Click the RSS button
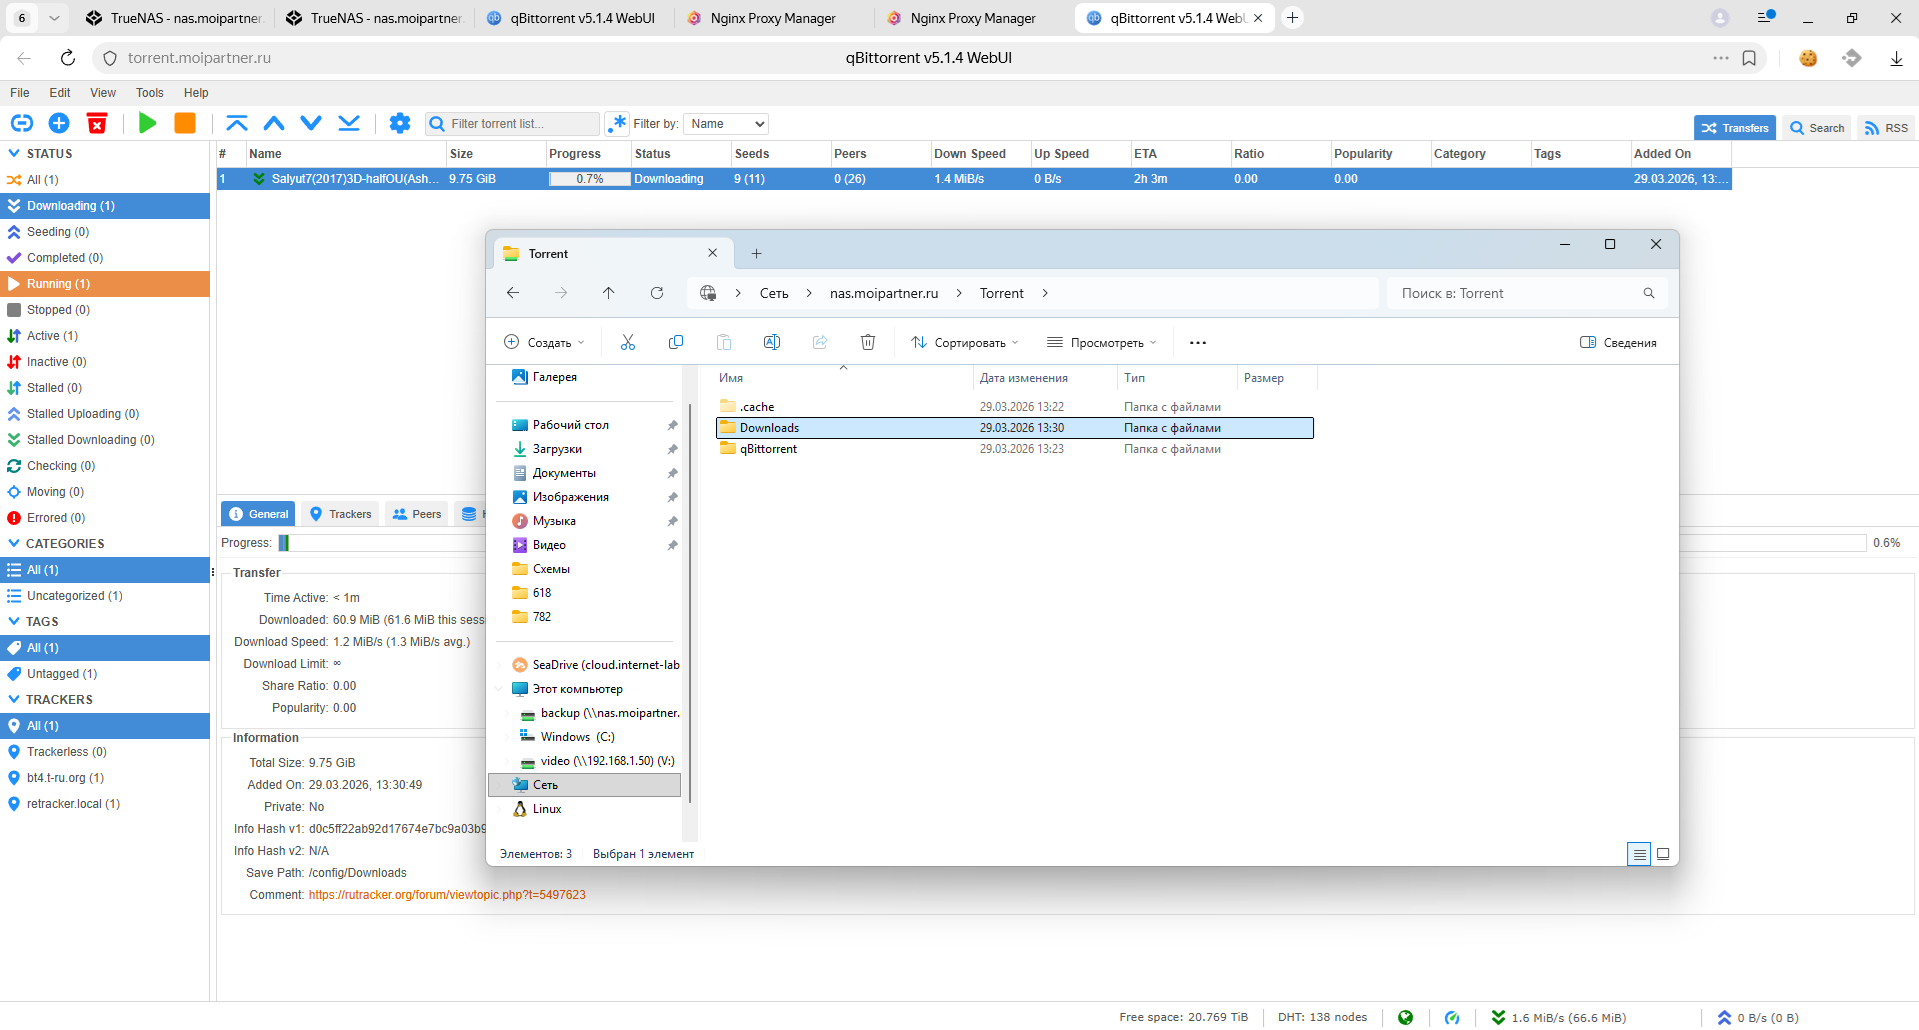The image size is (1919, 1030). coord(1886,128)
